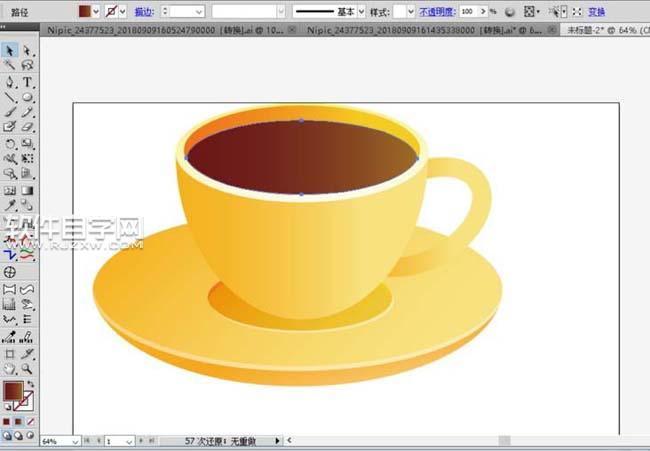Select the Selection (black arrow) tool
Viewport: 650px width, 451px height.
tap(10, 51)
